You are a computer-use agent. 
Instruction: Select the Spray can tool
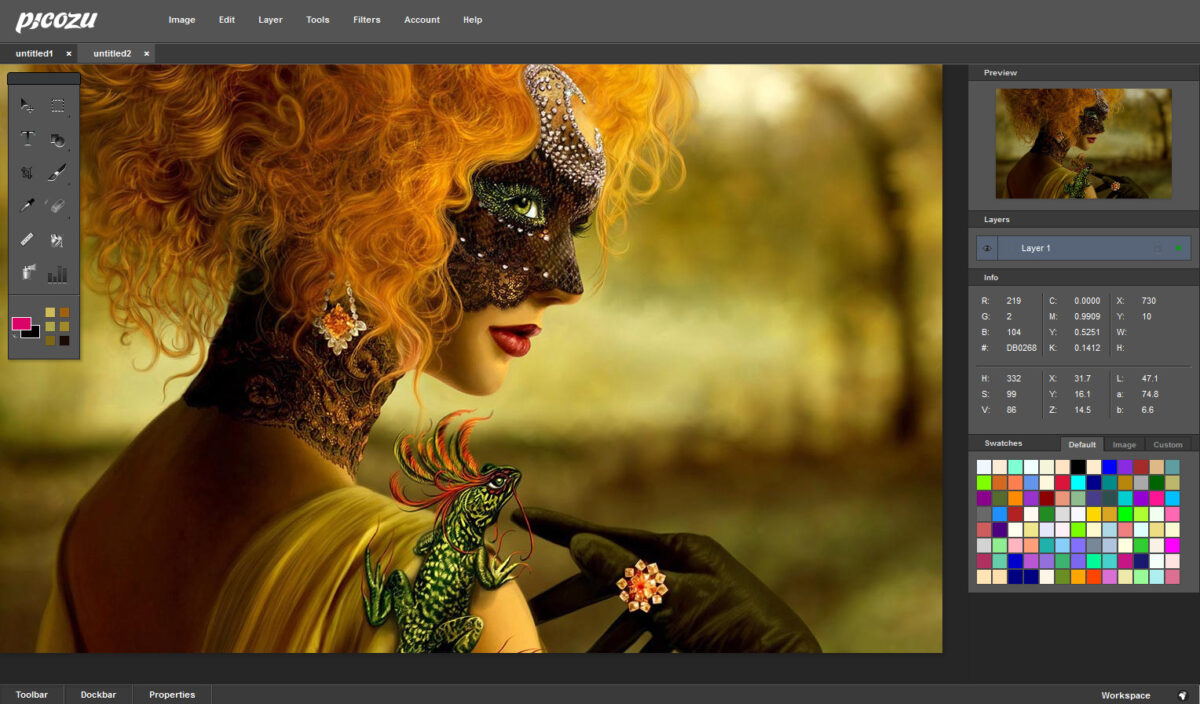28,273
